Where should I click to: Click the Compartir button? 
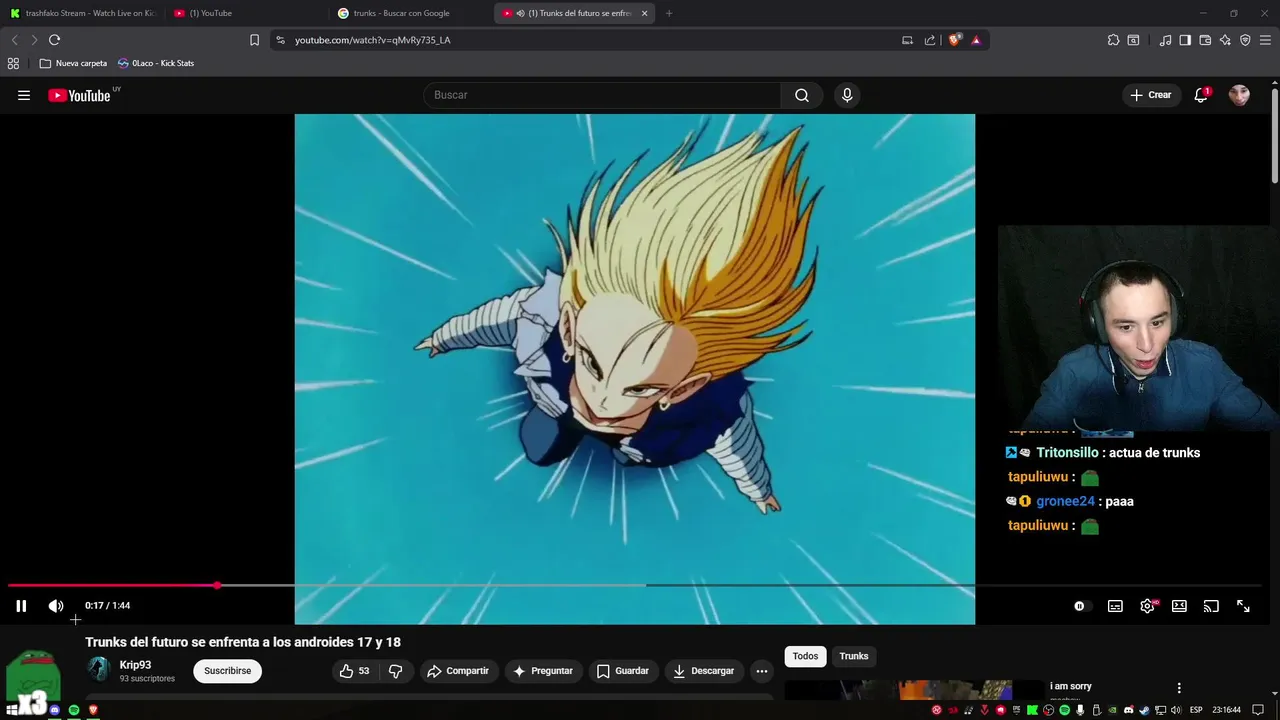tap(458, 671)
